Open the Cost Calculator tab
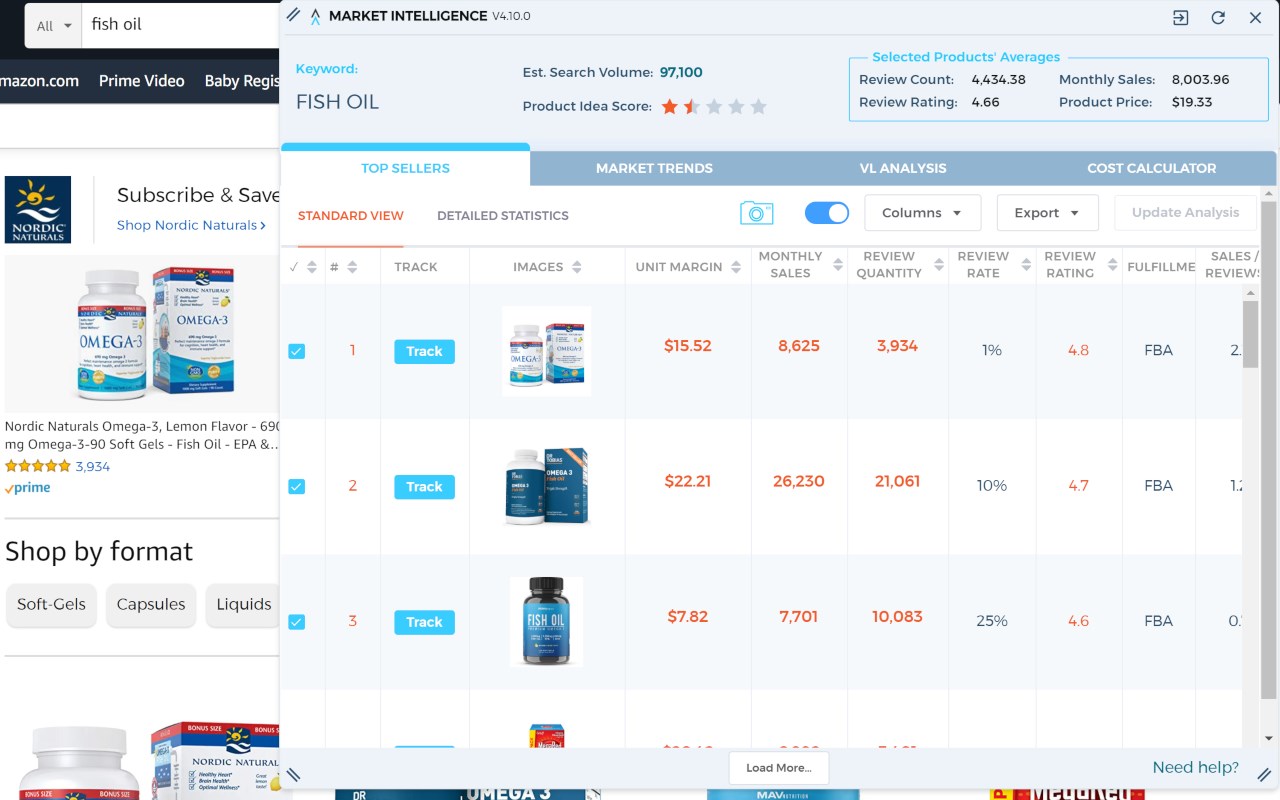Viewport: 1280px width, 800px height. click(1152, 168)
